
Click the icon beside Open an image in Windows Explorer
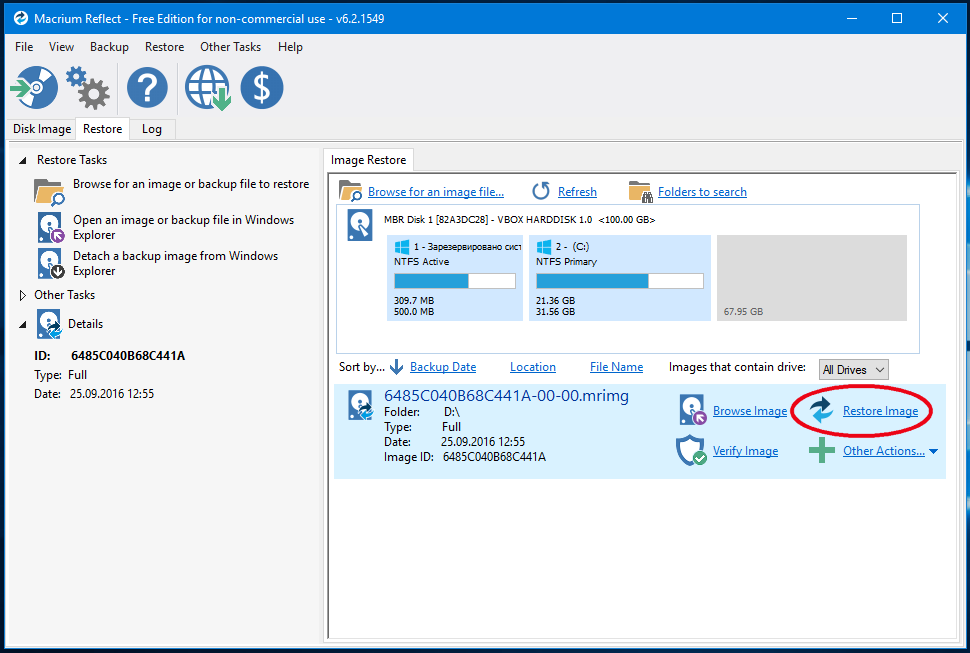click(51, 227)
